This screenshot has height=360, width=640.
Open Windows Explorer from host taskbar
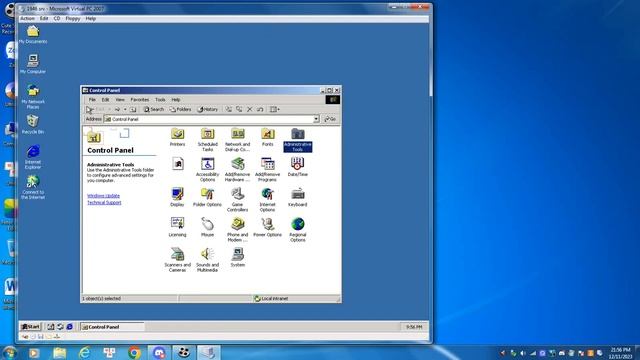point(59,353)
